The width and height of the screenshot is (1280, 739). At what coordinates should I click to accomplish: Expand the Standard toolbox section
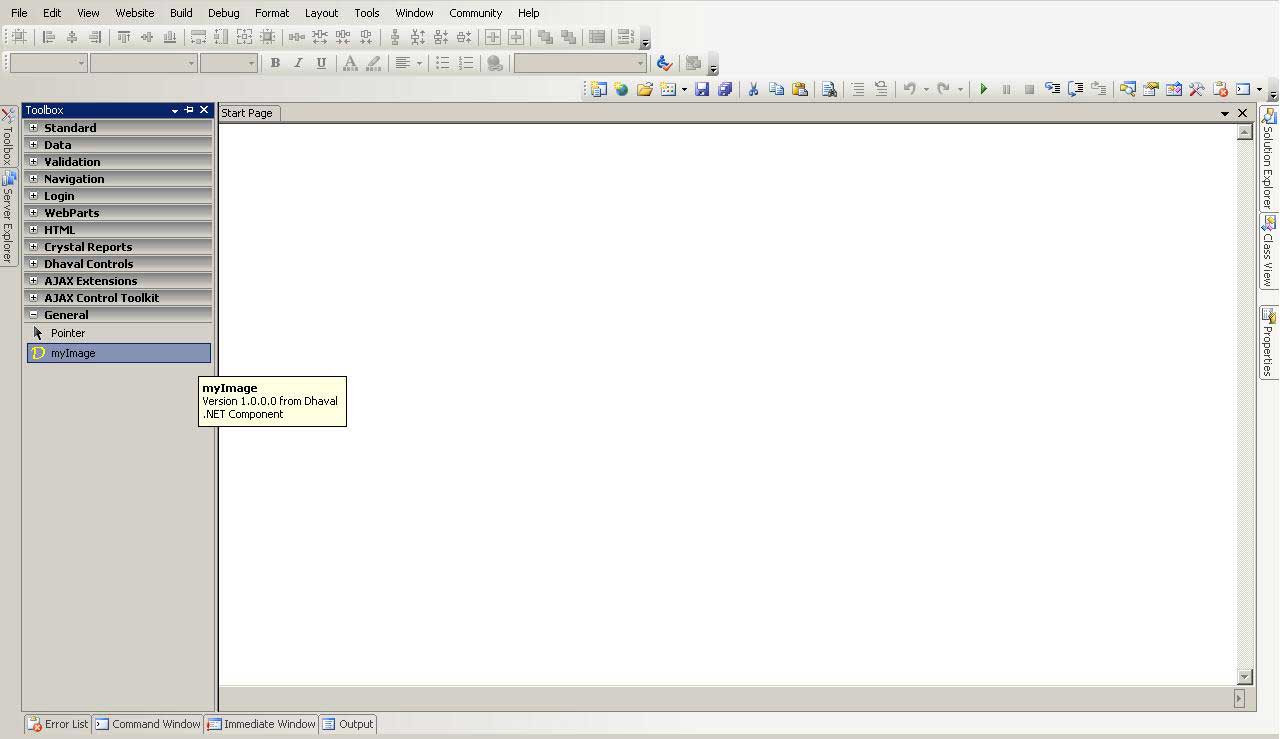pyautogui.click(x=33, y=128)
